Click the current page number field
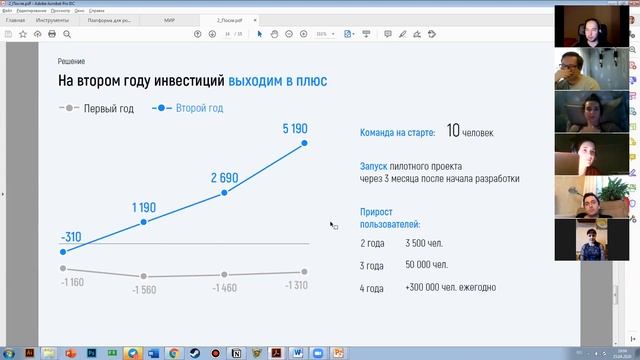 (227, 34)
